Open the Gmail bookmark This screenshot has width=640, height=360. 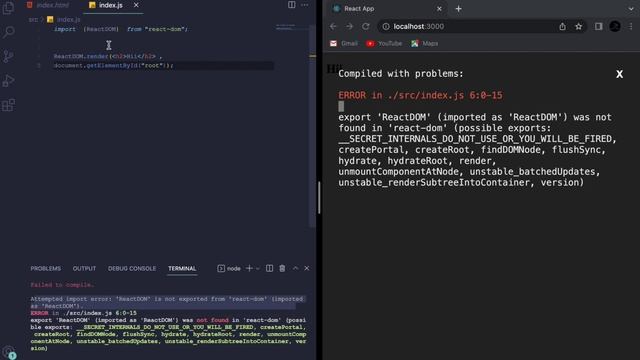click(344, 43)
